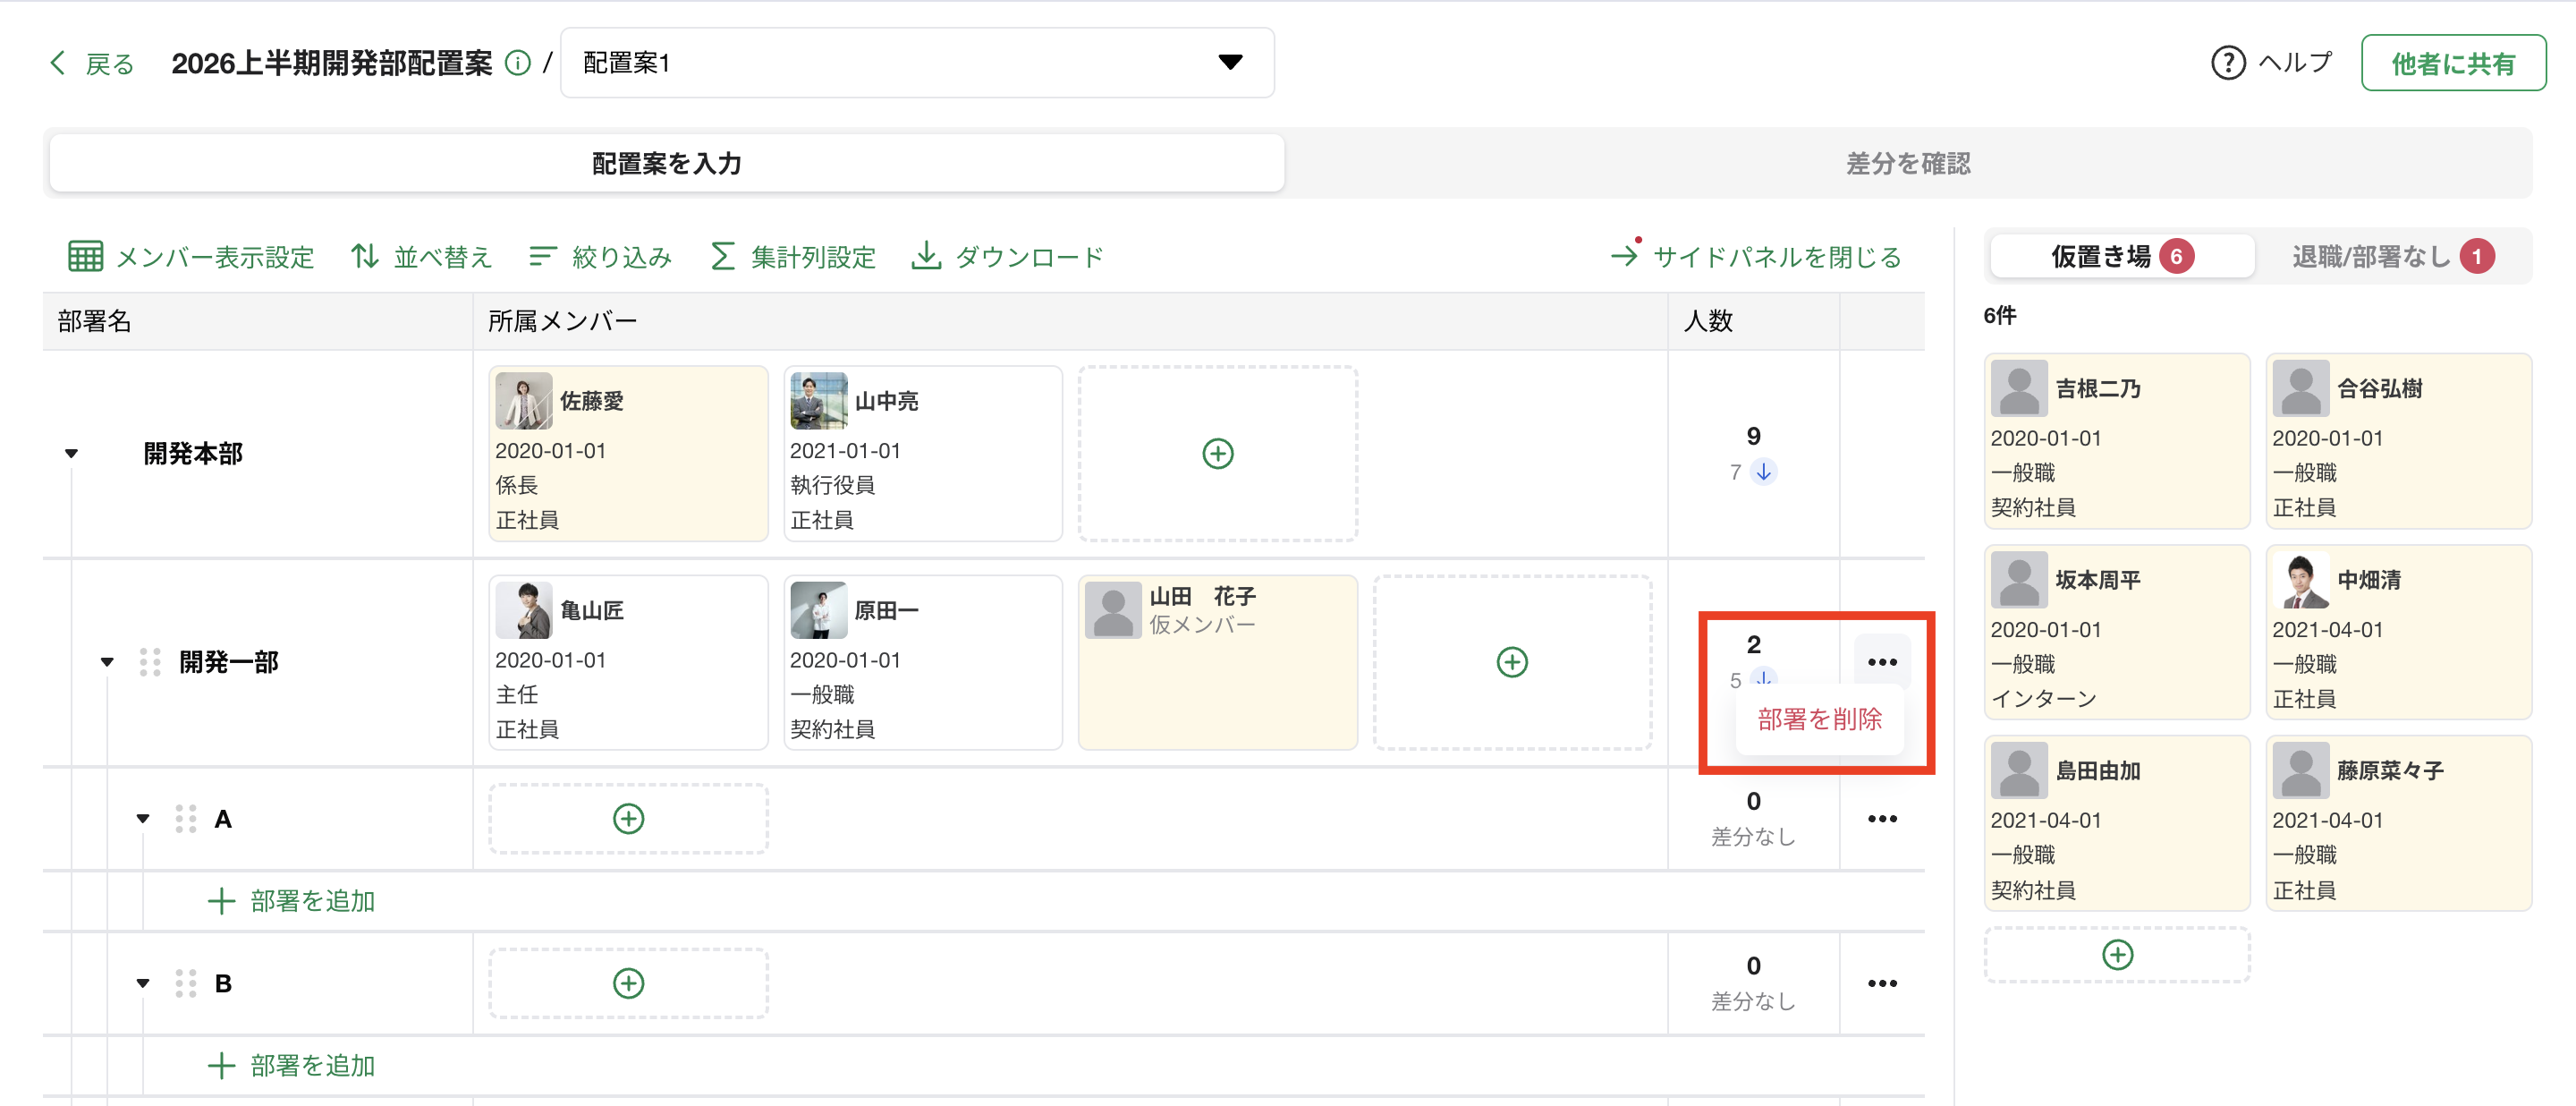
Task: Click the info icon beside the plan title
Action: (x=517, y=64)
